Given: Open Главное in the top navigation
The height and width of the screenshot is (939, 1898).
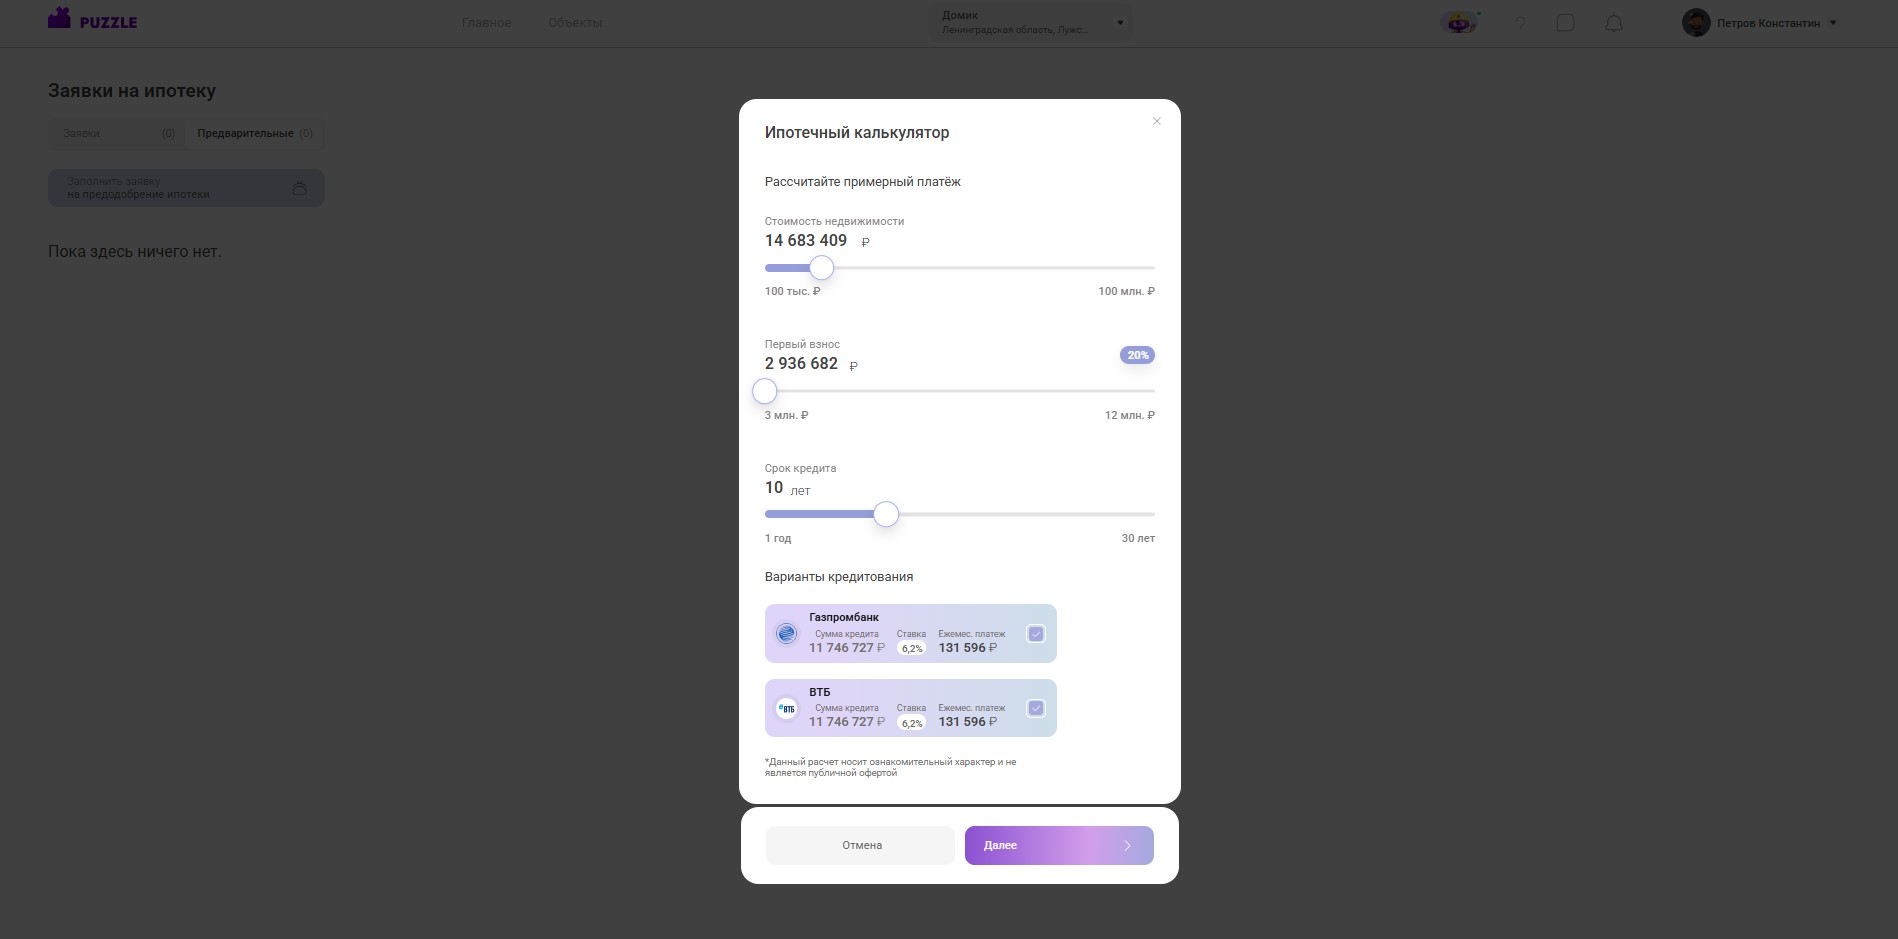Looking at the screenshot, I should tap(486, 23).
